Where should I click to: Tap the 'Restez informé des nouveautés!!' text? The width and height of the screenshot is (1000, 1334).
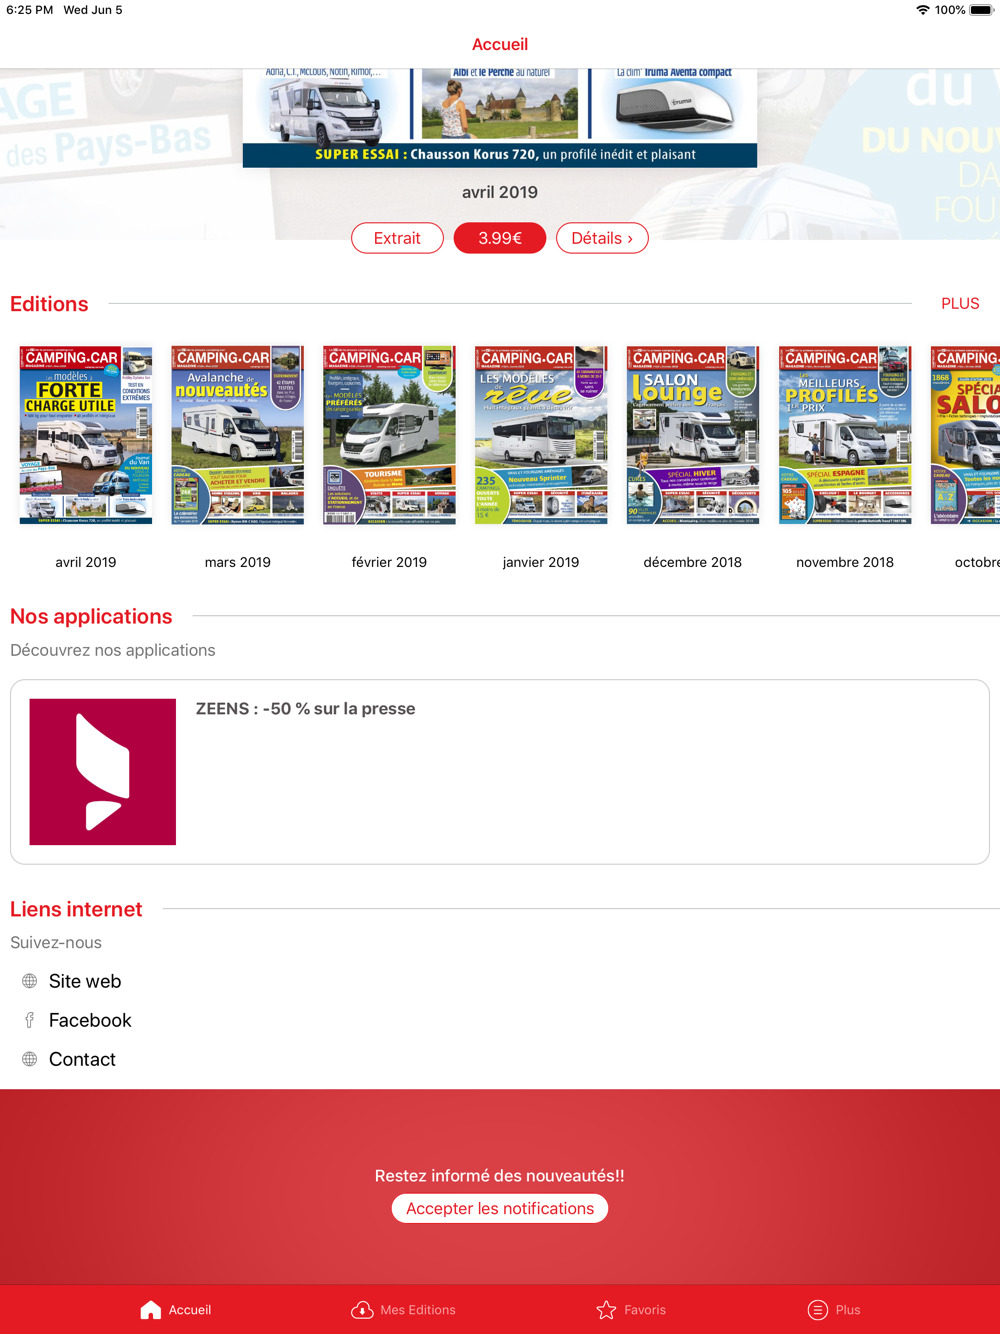[x=500, y=1176]
